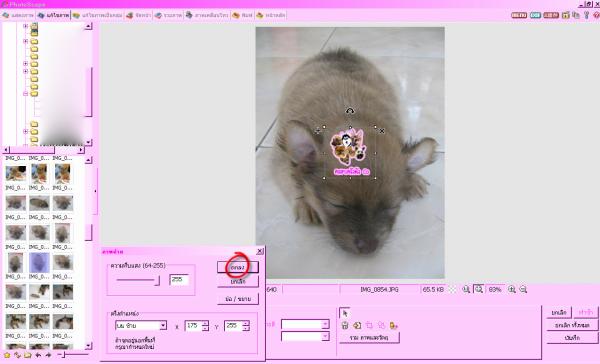Click the X coordinate field showing 175
This screenshot has width=600, height=364.
click(193, 326)
